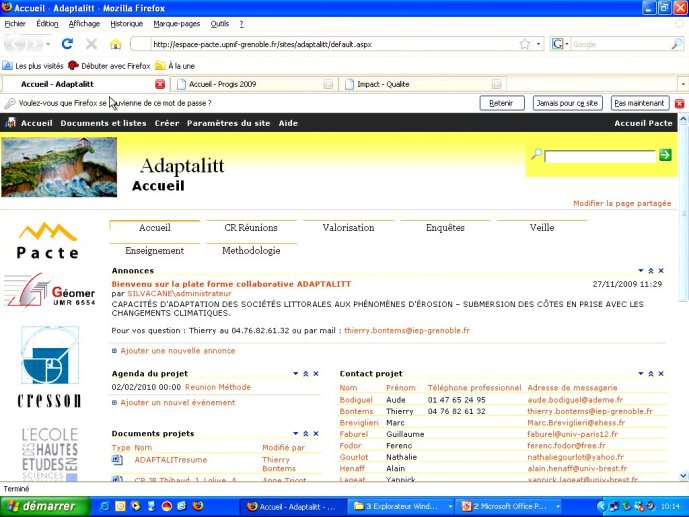Reload the page with the refresh icon

tap(67, 44)
